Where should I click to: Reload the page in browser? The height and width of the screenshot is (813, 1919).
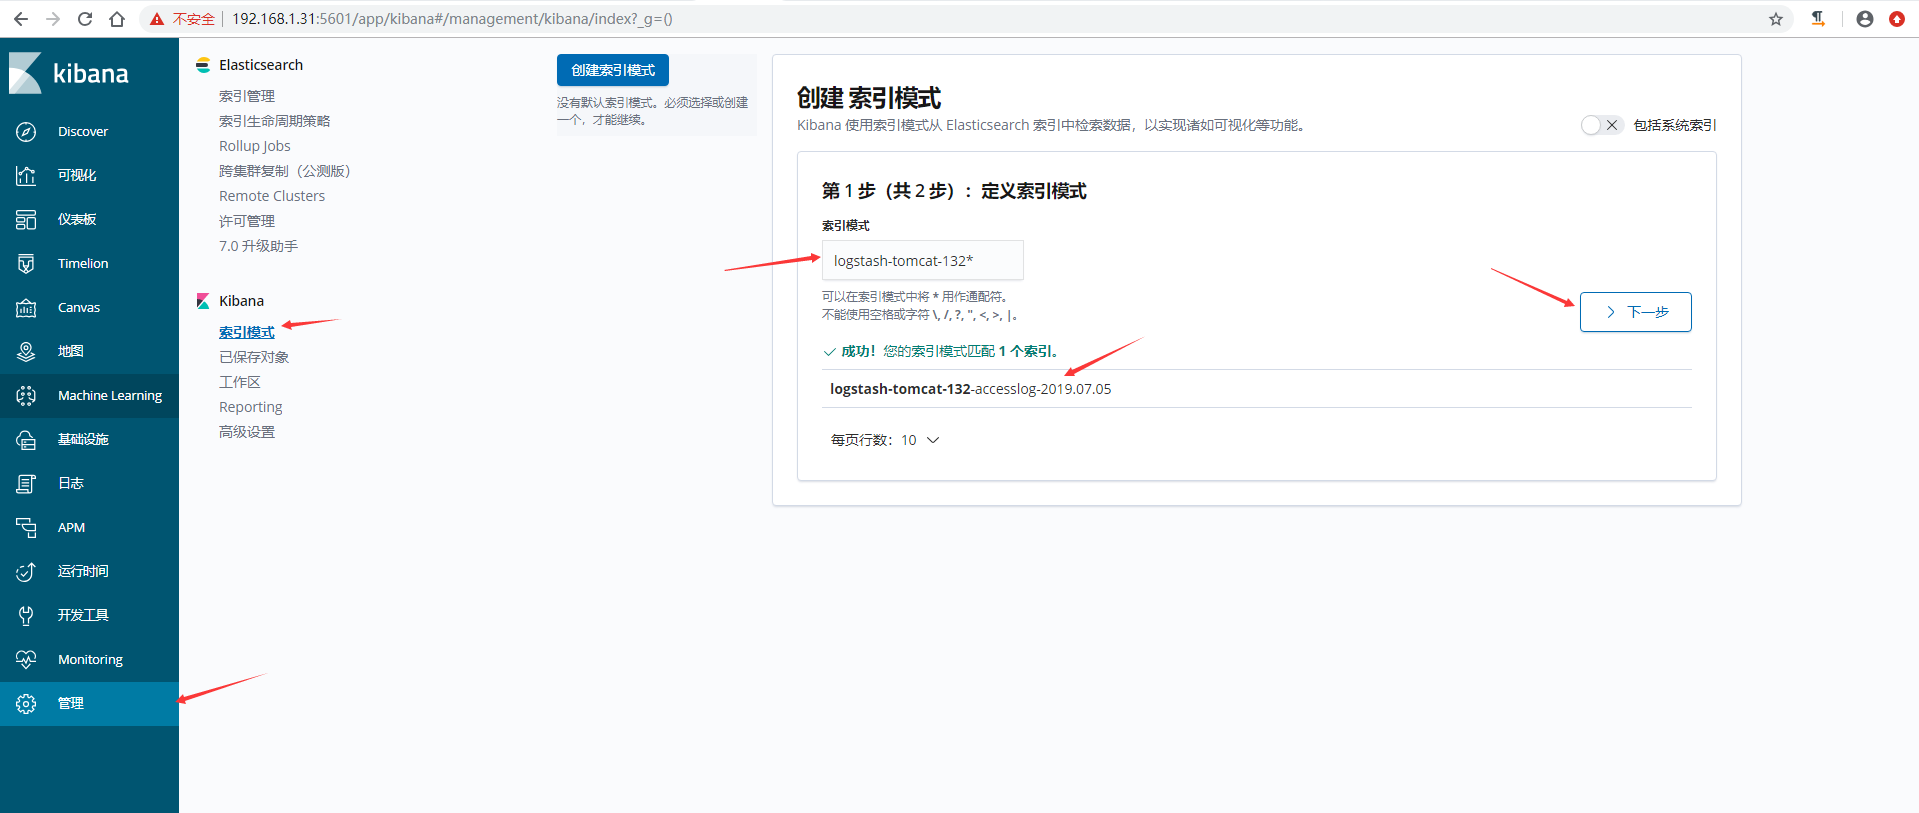(x=85, y=19)
